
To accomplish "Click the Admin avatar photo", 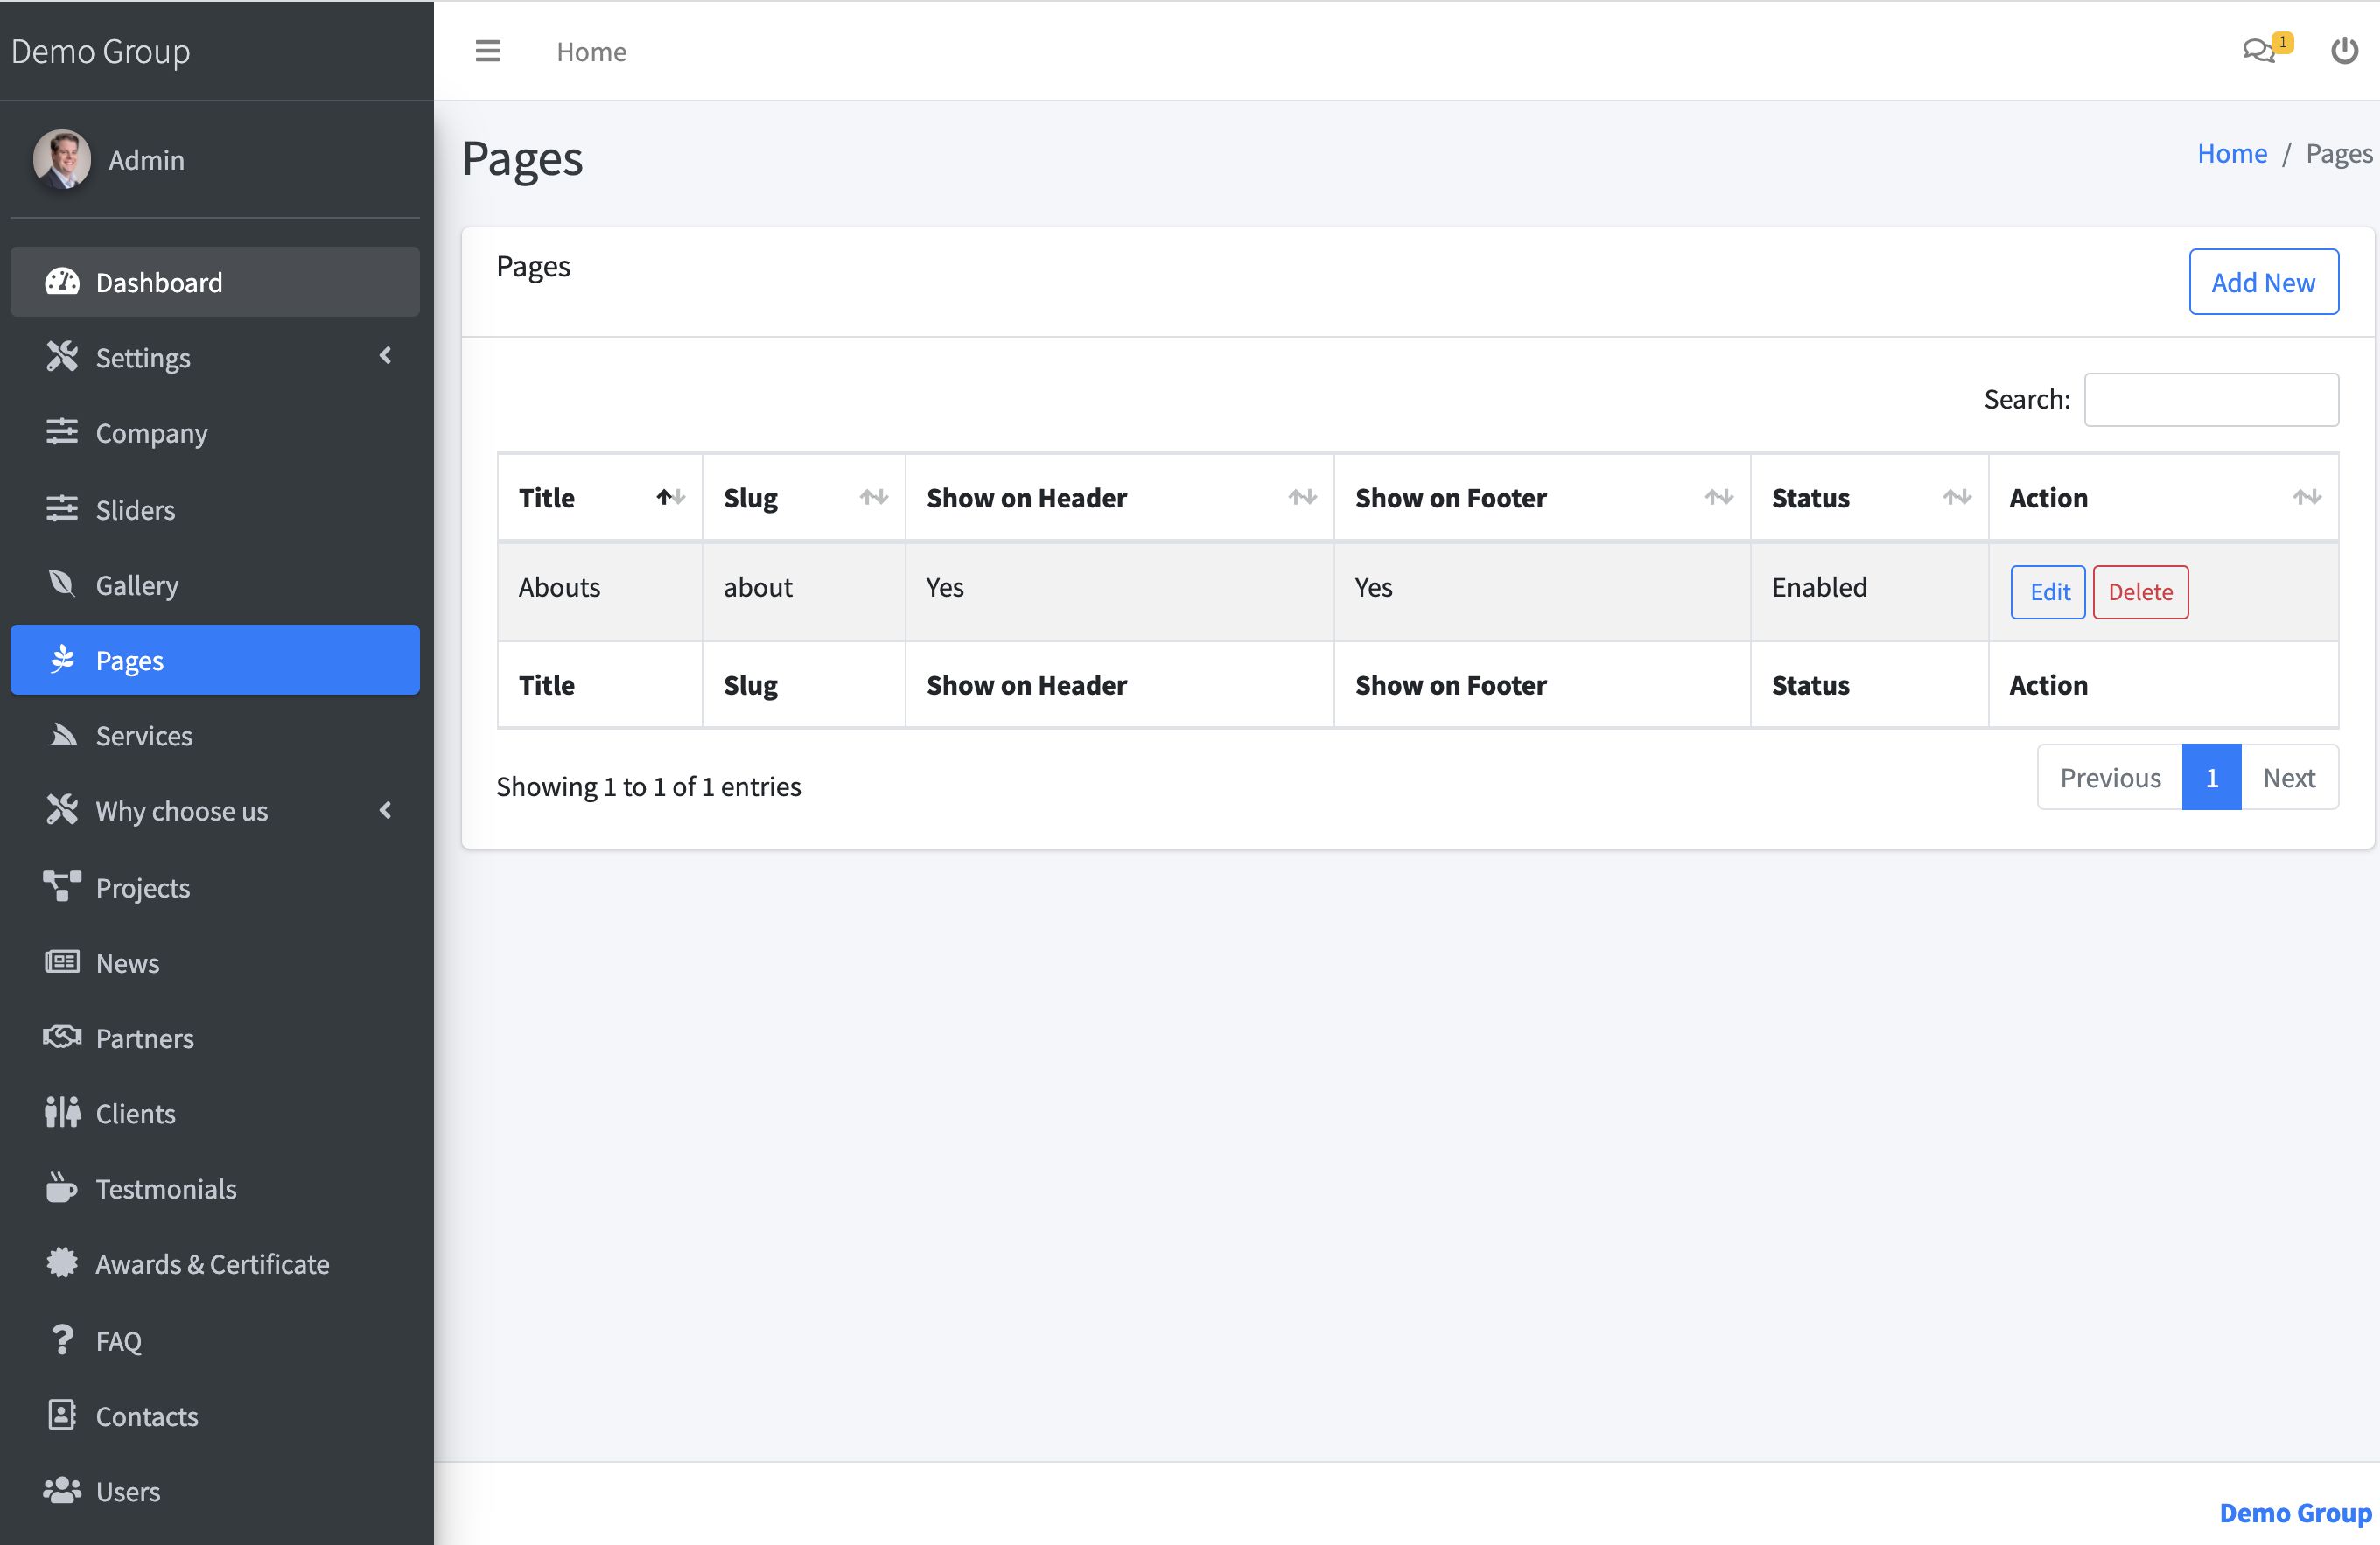I will click(x=62, y=159).
